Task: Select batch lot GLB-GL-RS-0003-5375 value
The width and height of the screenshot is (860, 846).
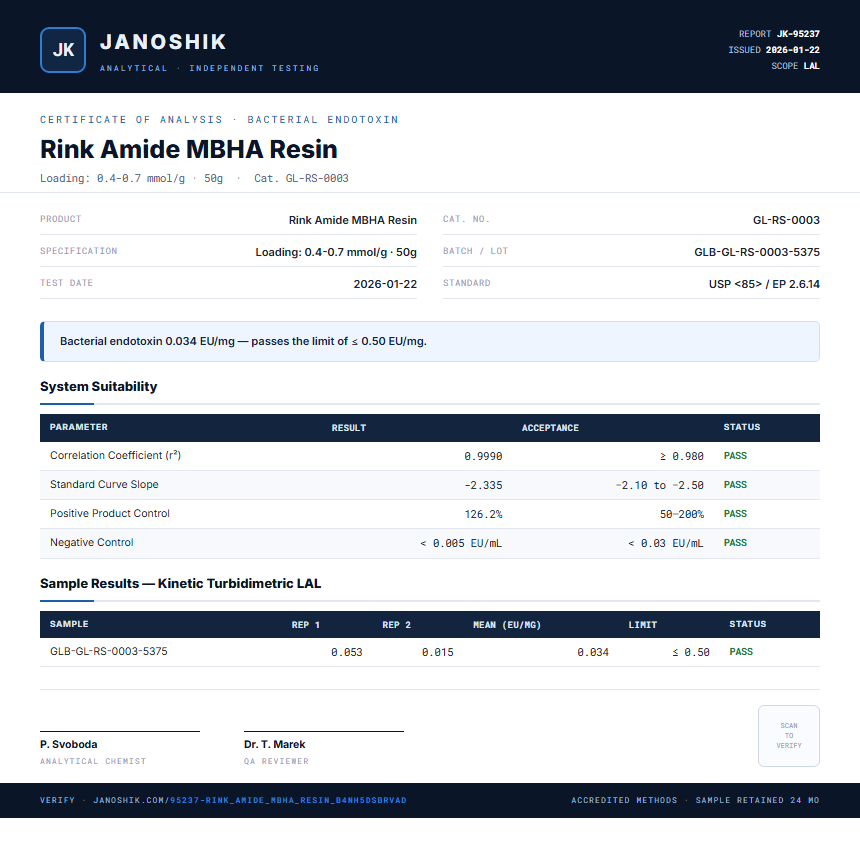Action: pyautogui.click(x=757, y=252)
